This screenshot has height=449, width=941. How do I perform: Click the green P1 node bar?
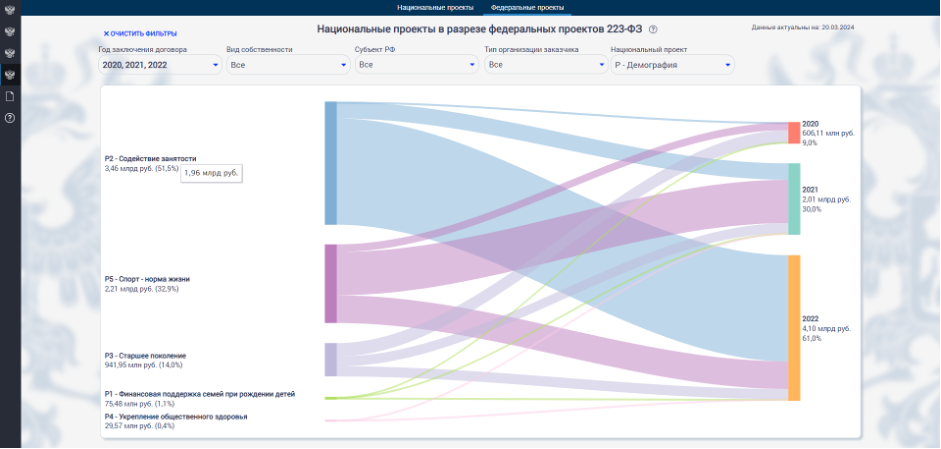pyautogui.click(x=331, y=398)
